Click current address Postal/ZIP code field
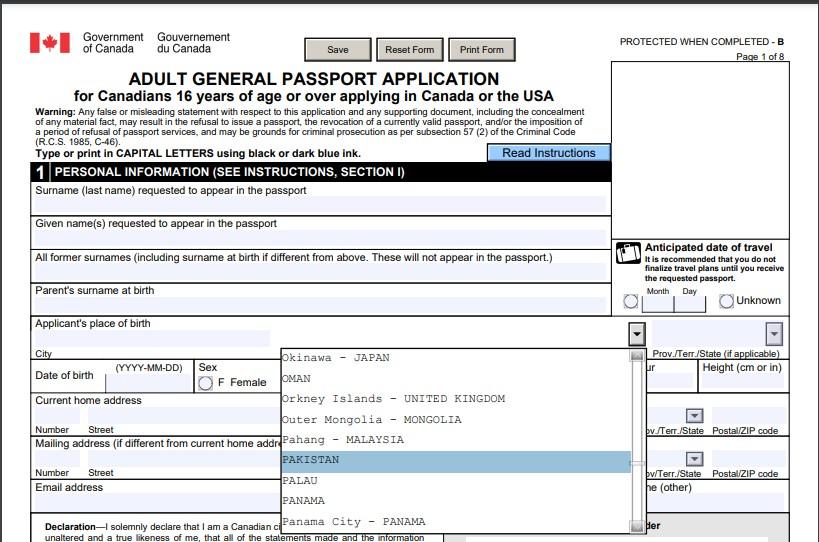Screen dimensions: 819x542 (748, 416)
